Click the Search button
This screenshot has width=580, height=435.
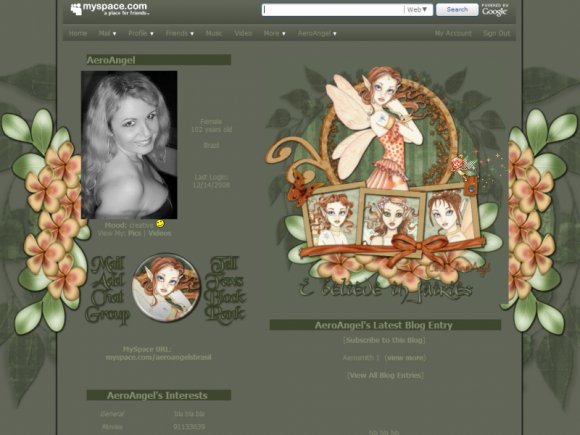click(457, 10)
